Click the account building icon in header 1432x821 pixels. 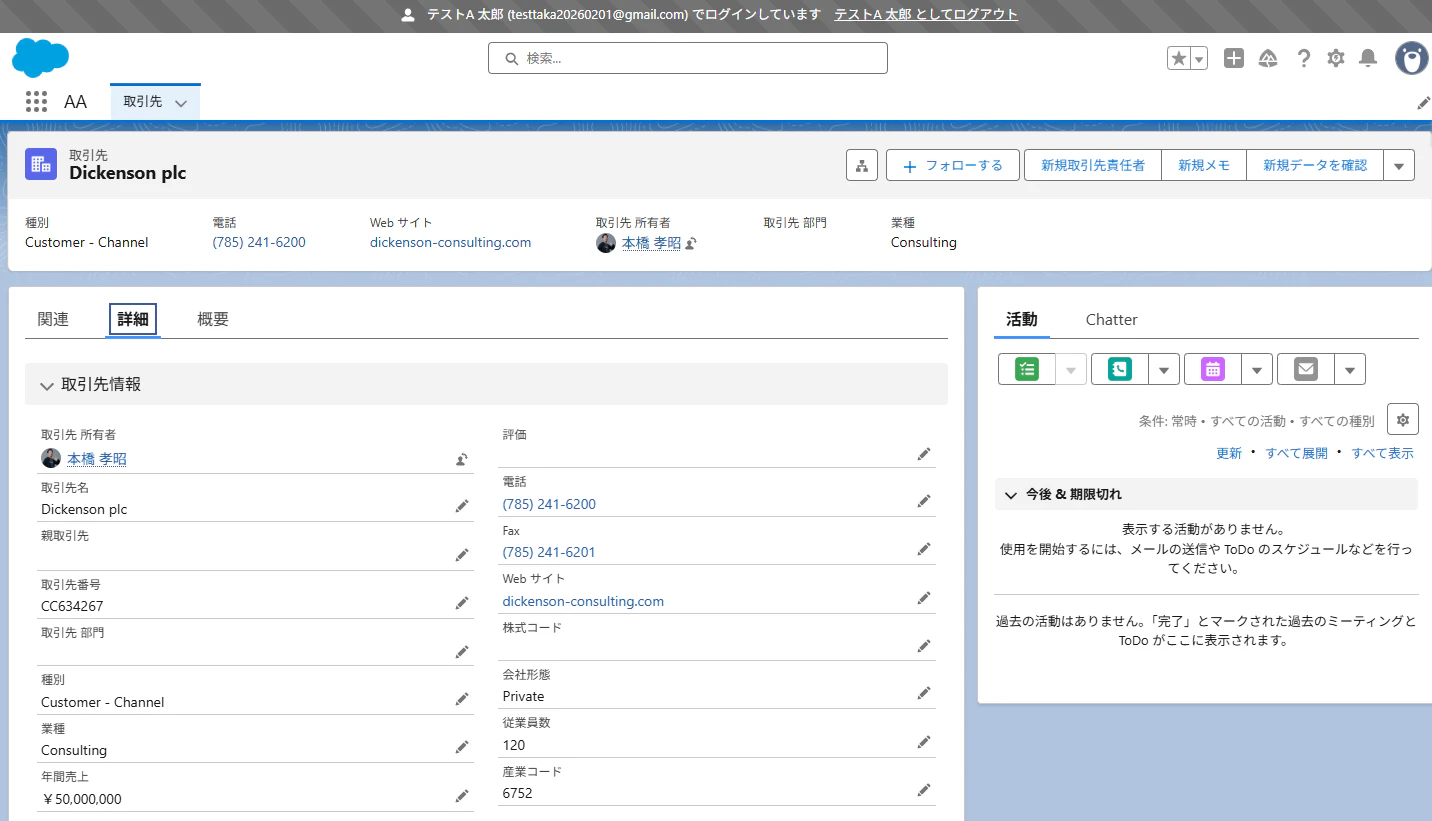(x=41, y=165)
